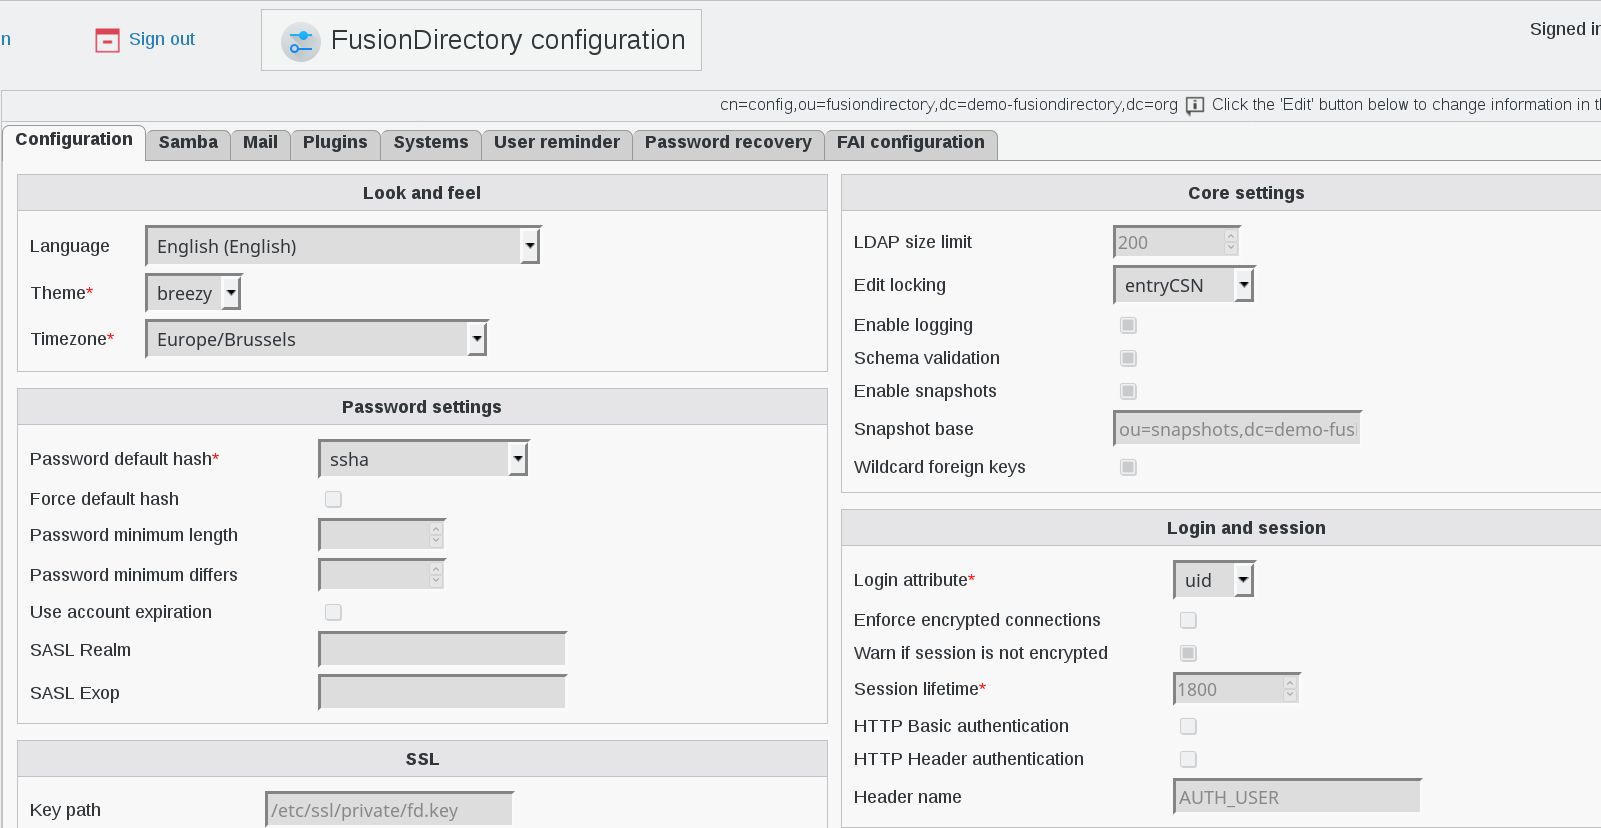Toggle the Enable snapshots checkbox

tap(1128, 391)
